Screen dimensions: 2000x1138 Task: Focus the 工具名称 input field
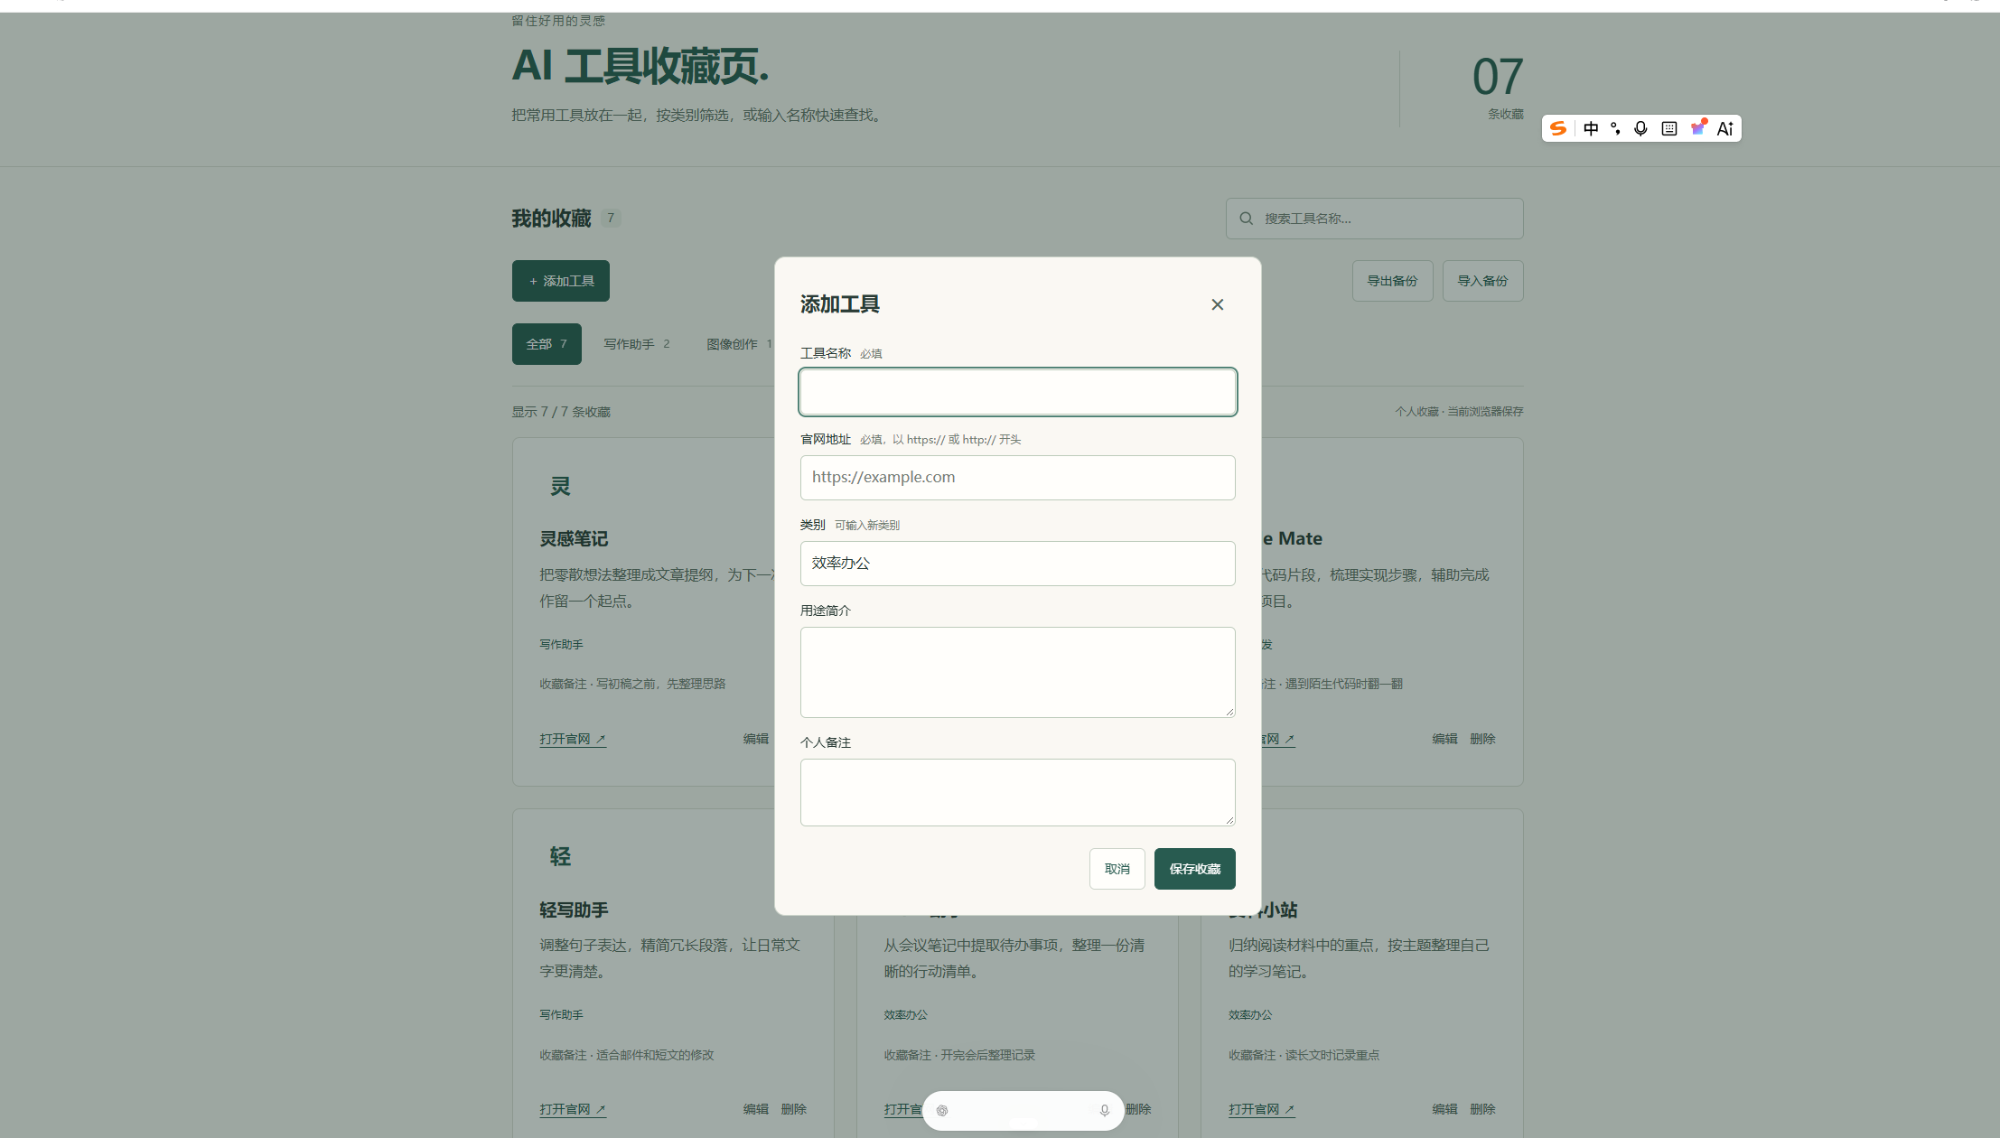(1017, 392)
